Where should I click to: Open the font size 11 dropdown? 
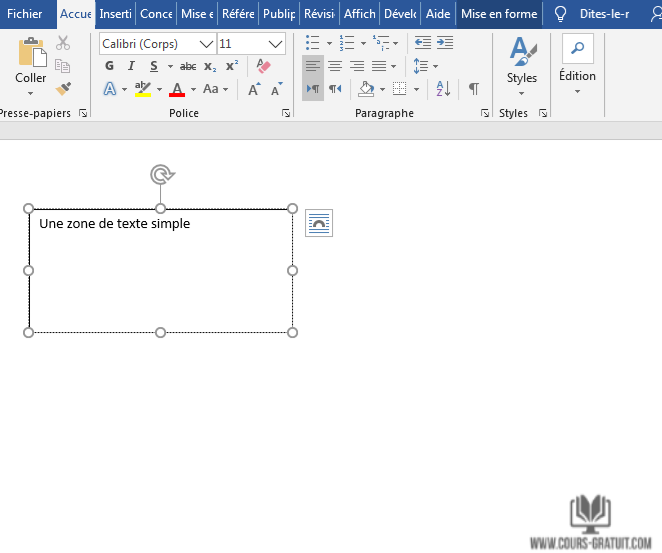pyautogui.click(x=276, y=44)
